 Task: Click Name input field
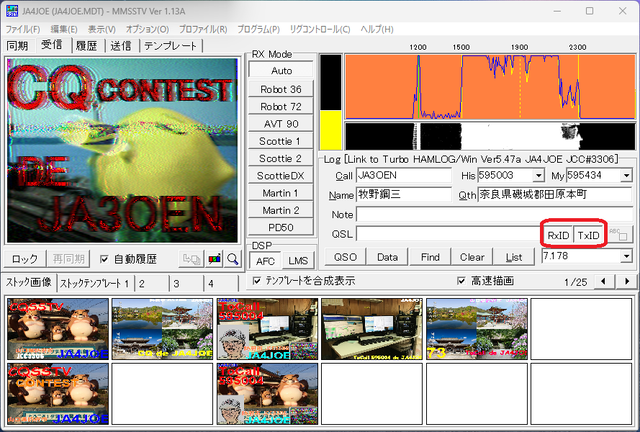coord(404,195)
